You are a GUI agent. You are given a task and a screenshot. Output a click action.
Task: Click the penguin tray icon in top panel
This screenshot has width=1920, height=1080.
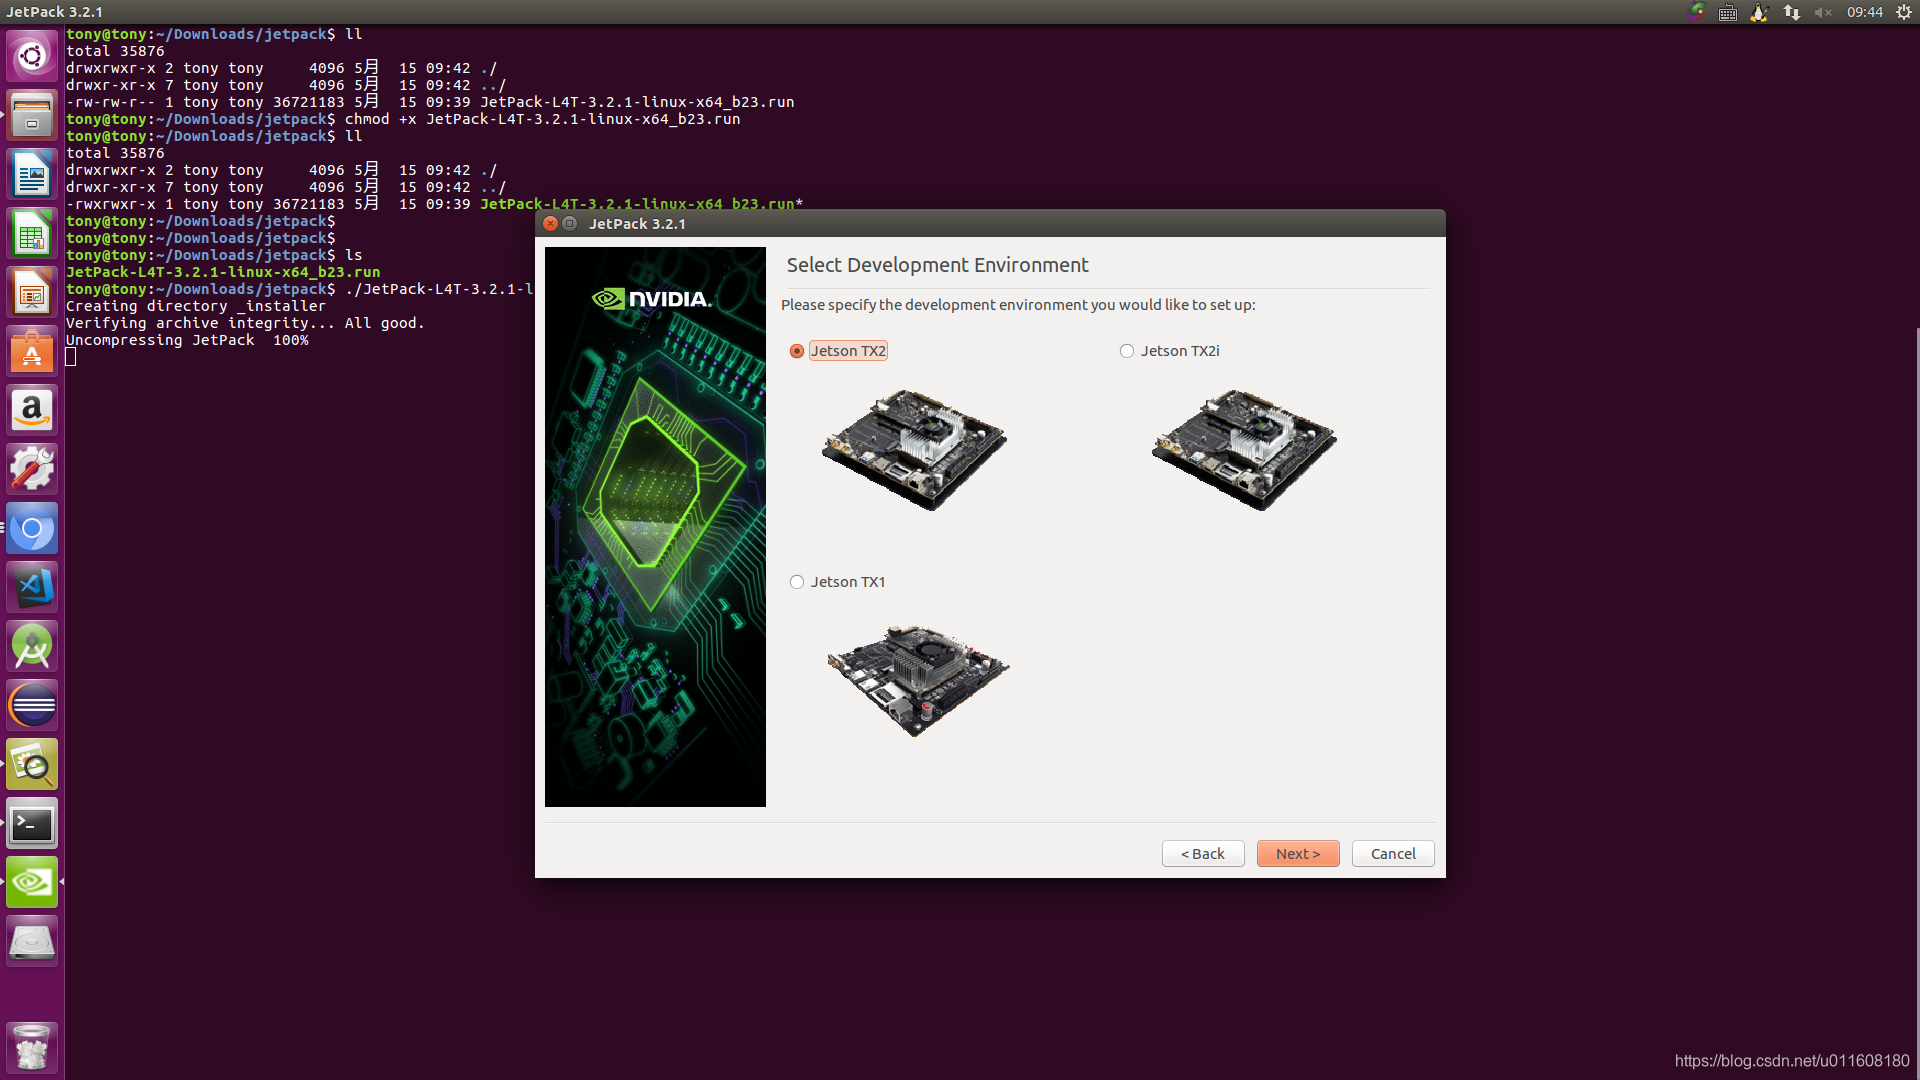tap(1759, 12)
